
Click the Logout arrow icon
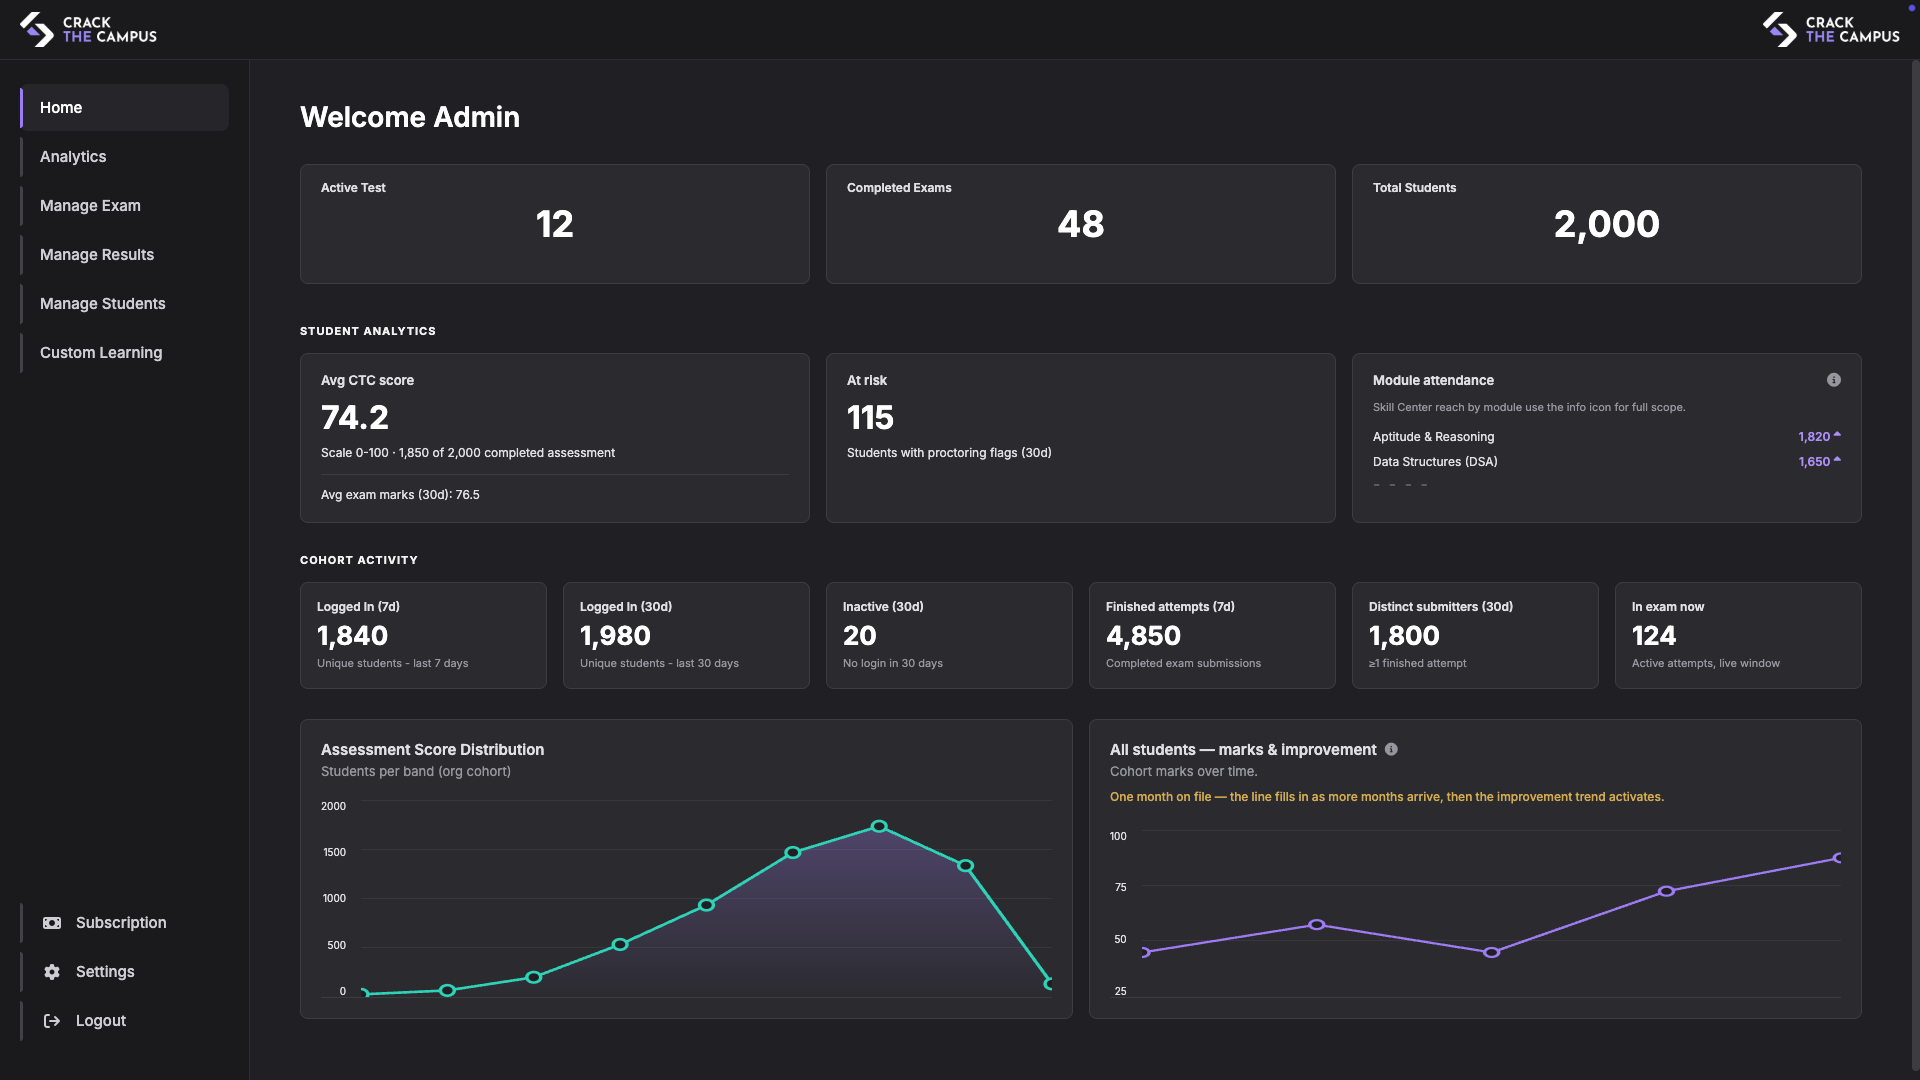pos(51,1020)
